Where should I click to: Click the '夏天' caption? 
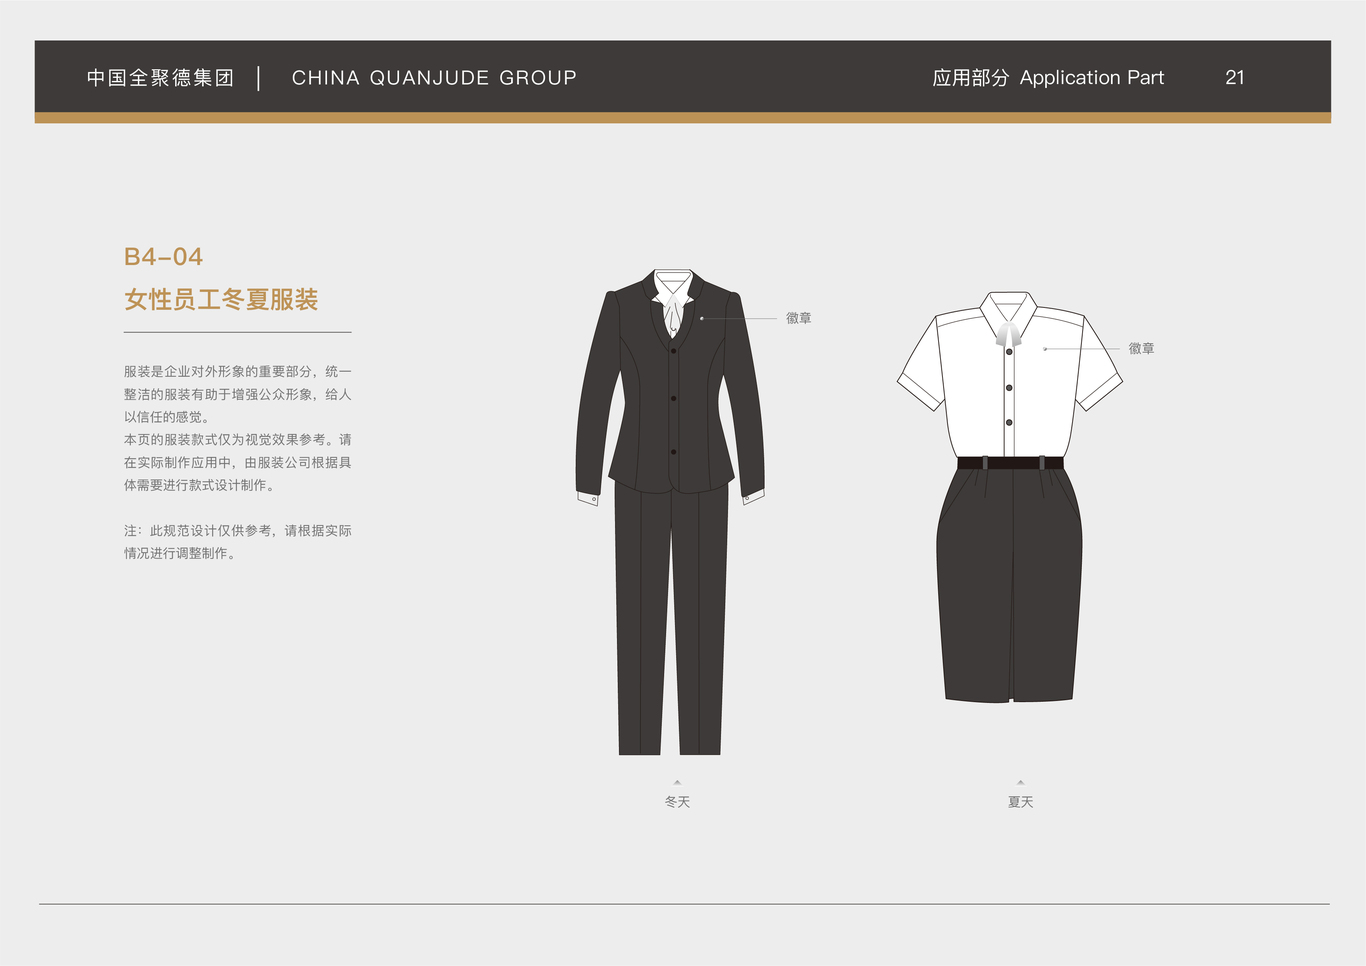(x=1020, y=802)
